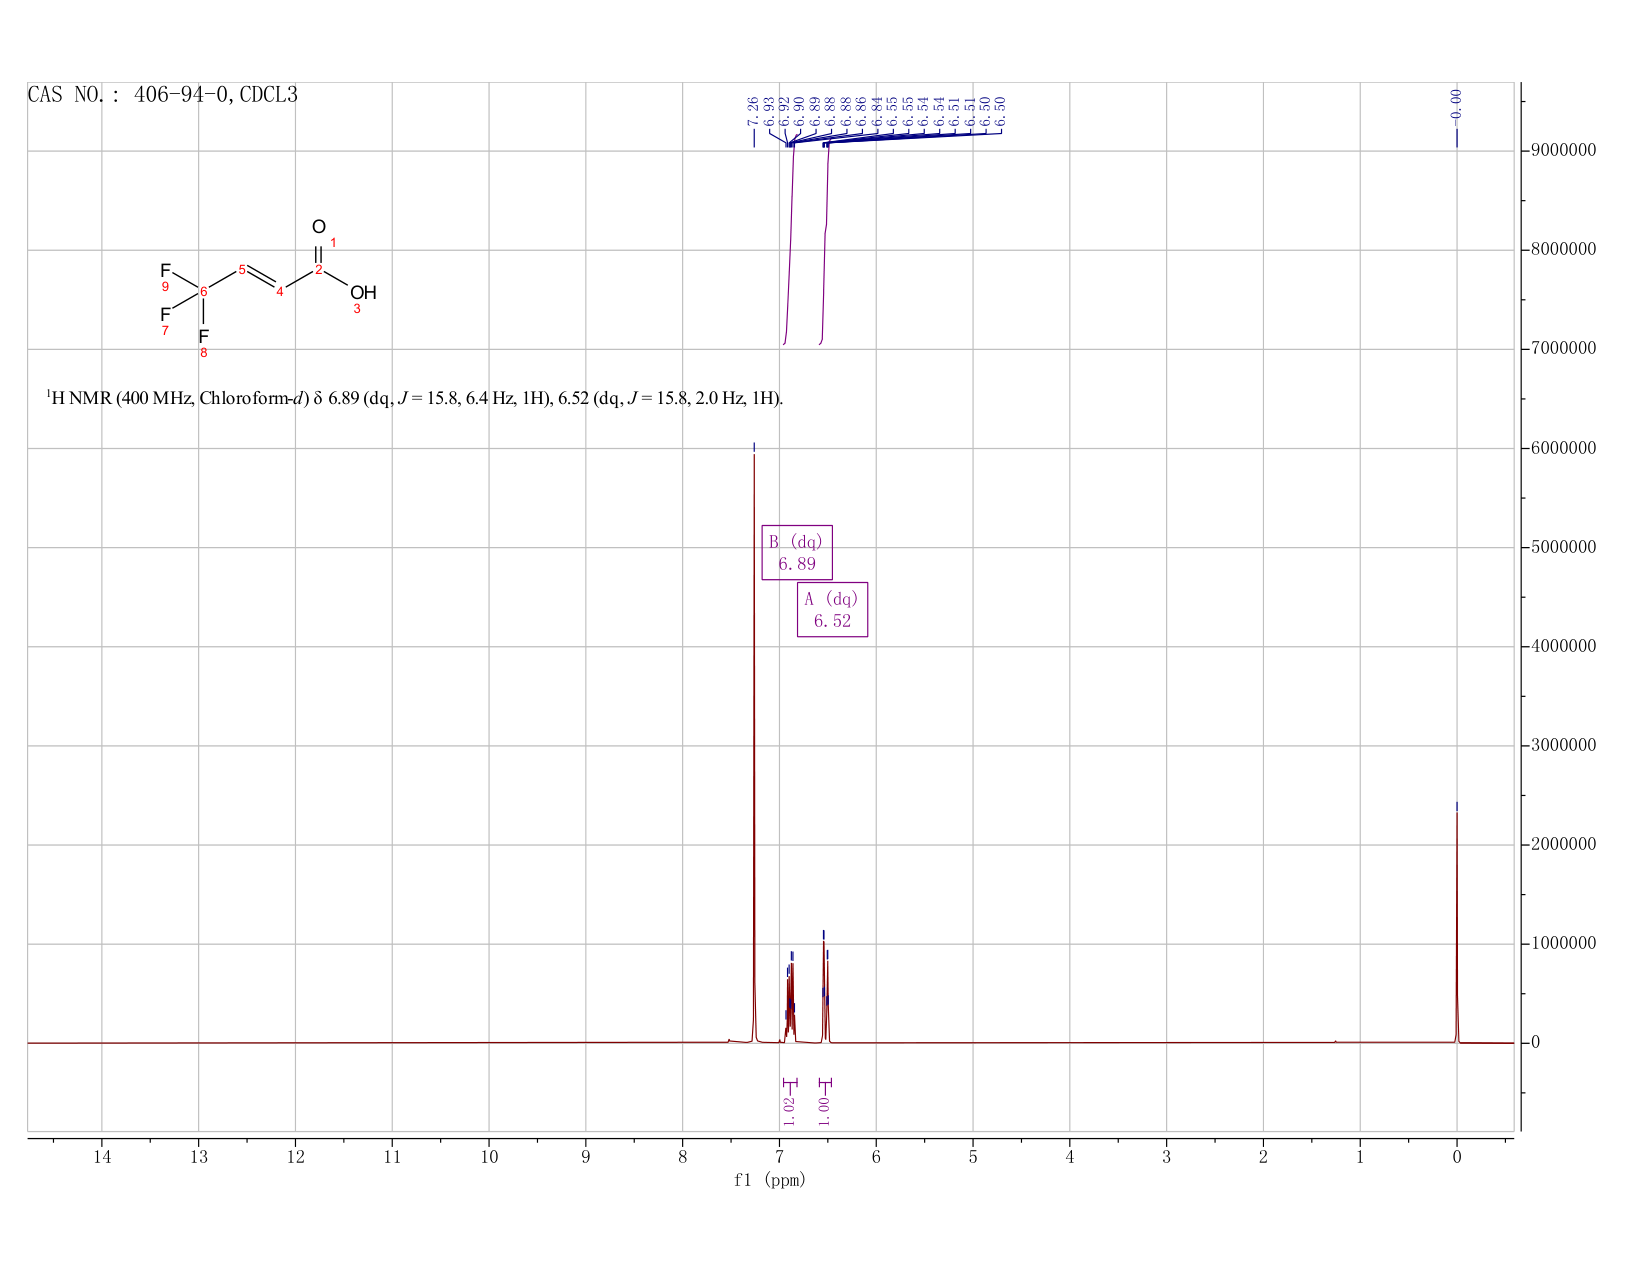Click carbon atom 4 in the structure

280,292
